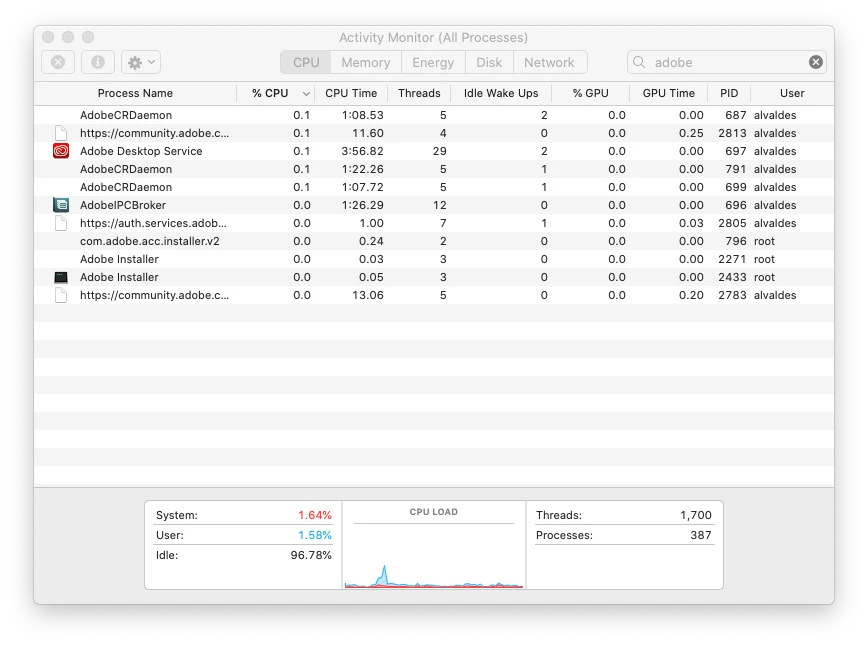This screenshot has height=646, width=868.
Task: Switch to the Network tab
Action: [x=550, y=62]
